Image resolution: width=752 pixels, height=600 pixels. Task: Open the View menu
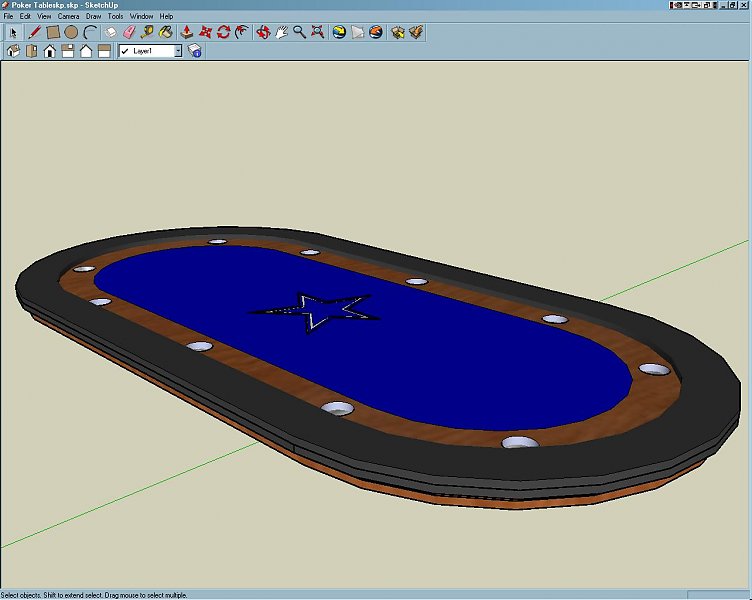click(44, 16)
